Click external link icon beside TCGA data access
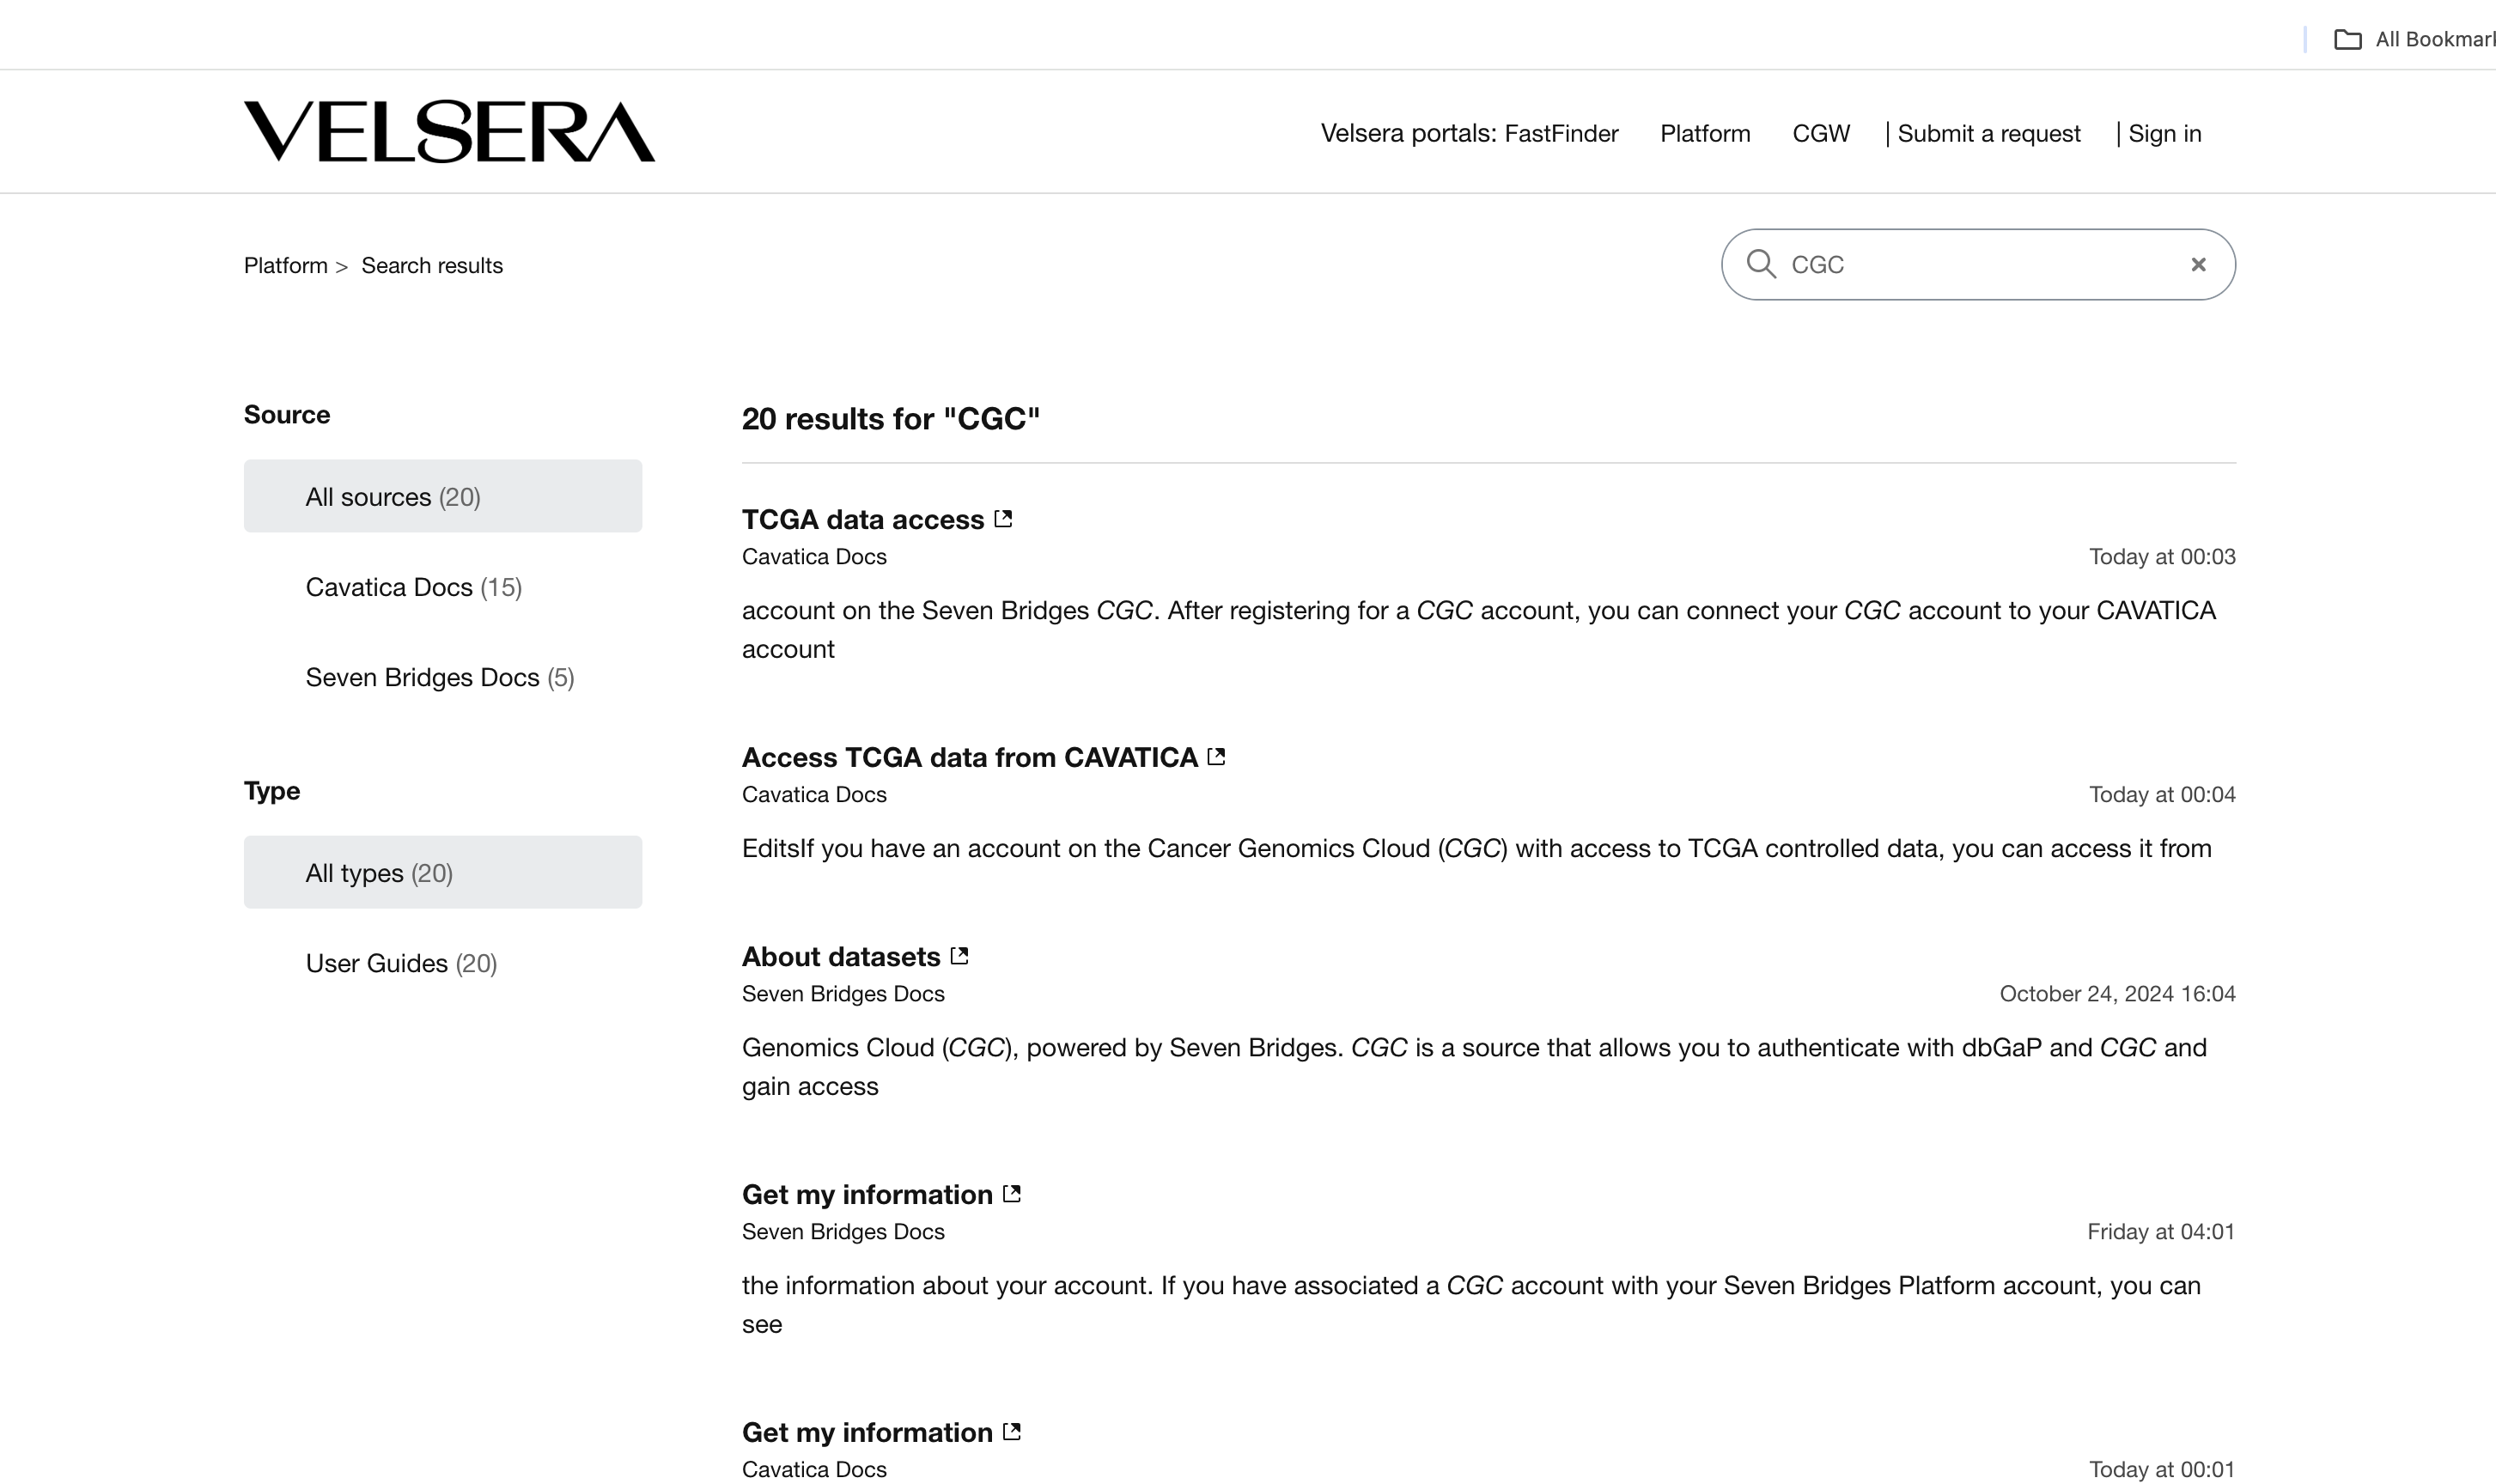This screenshot has height=1484, width=2496. tap(1003, 519)
